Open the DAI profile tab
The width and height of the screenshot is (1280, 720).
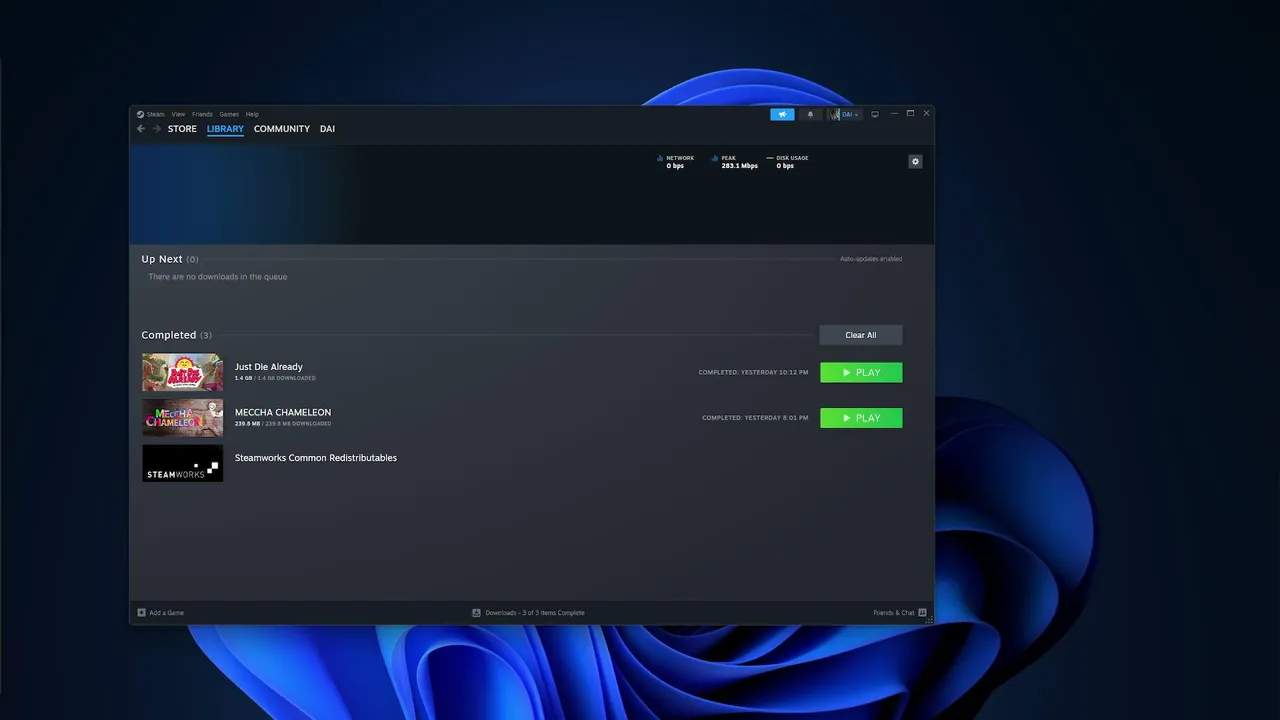point(327,129)
